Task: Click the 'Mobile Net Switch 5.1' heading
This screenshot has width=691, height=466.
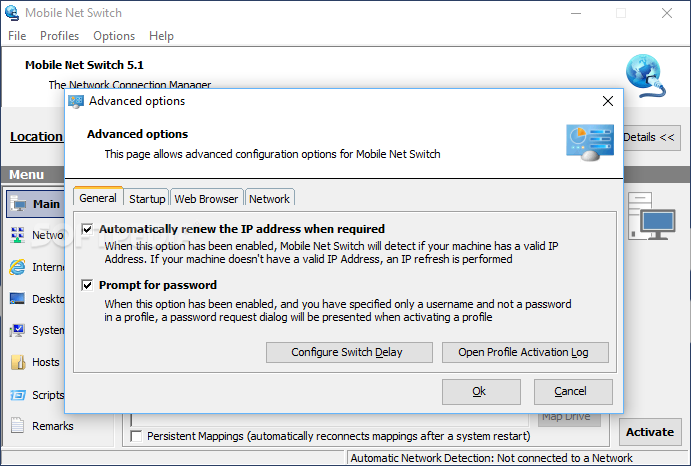Action: pos(84,65)
